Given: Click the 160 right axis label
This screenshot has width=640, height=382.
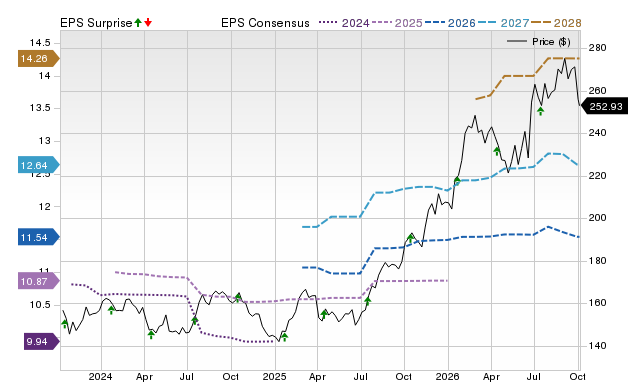Looking at the screenshot, I should 597,303.
